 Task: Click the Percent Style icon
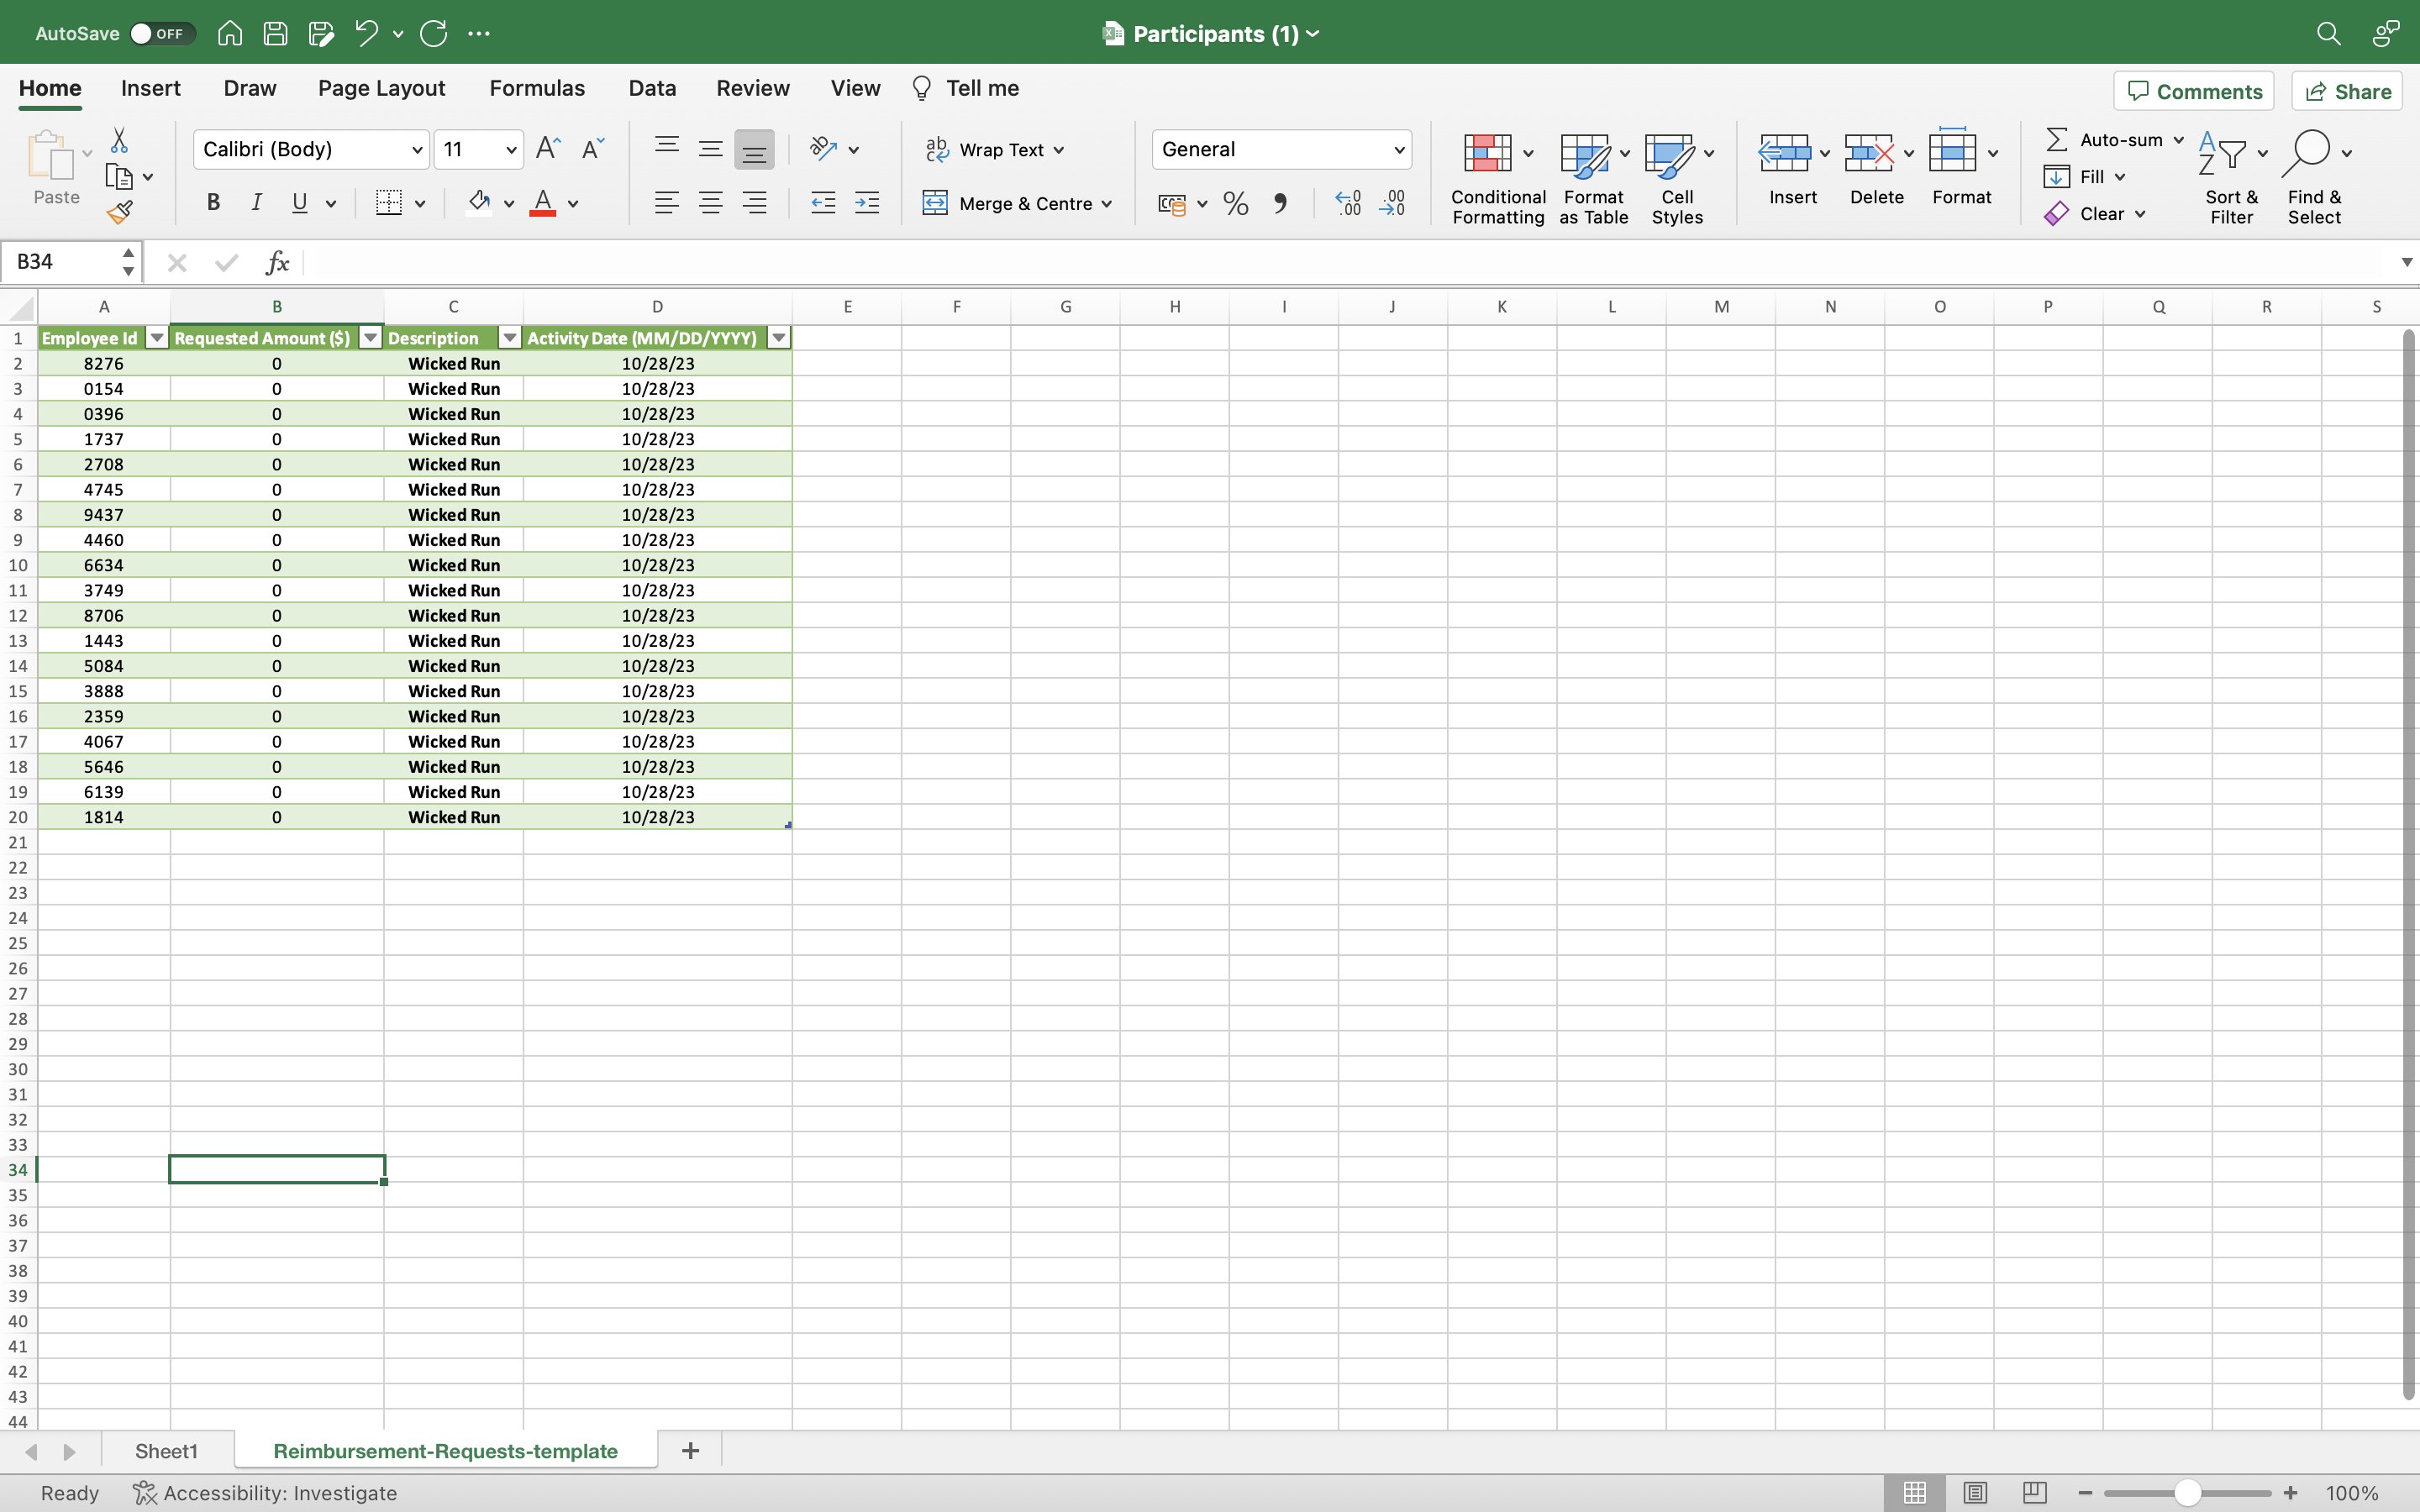[x=1236, y=204]
